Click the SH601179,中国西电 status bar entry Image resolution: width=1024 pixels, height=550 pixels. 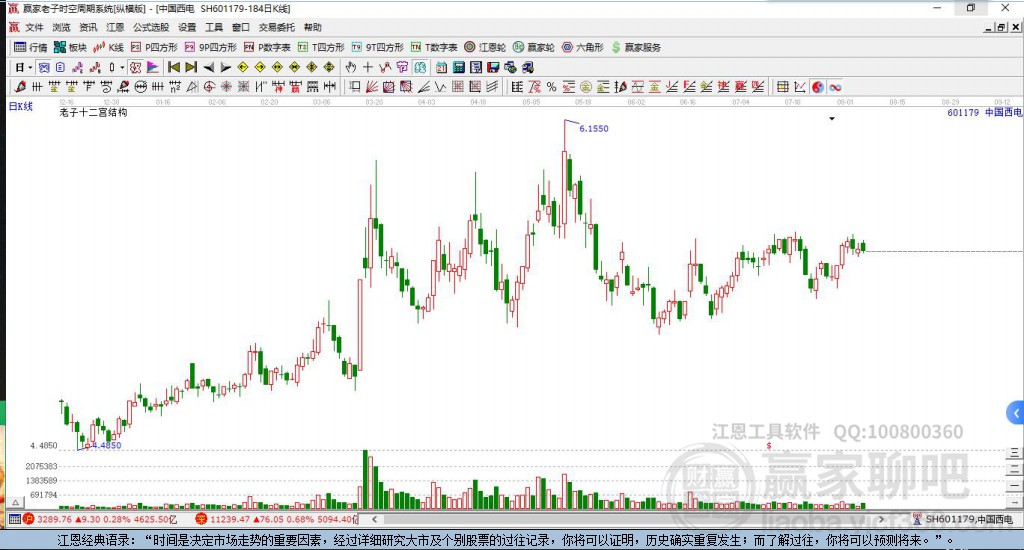[963, 519]
